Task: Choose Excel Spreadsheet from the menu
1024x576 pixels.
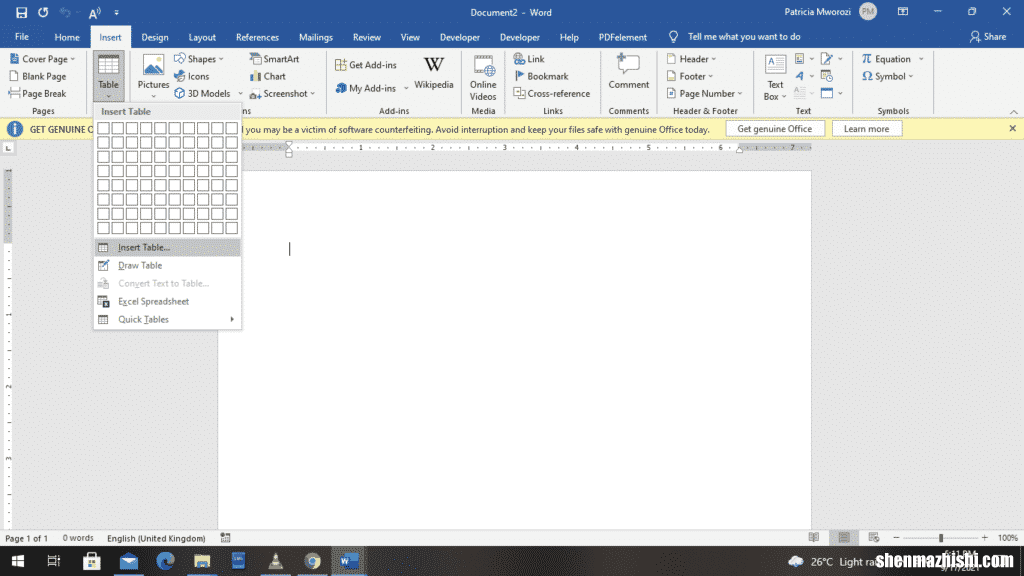Action: point(167,302)
